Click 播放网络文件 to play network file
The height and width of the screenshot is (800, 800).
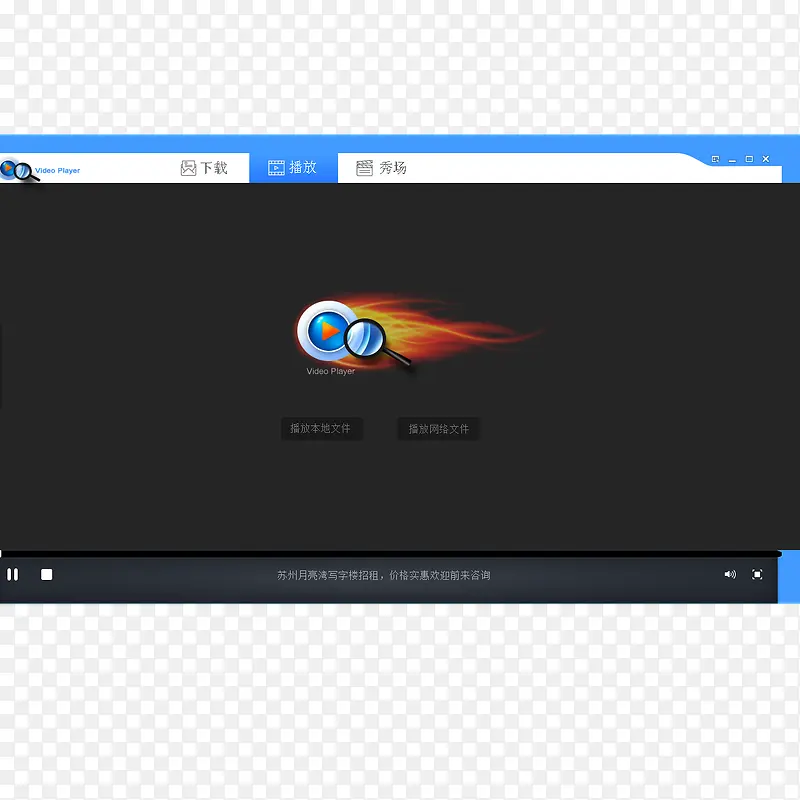[x=438, y=429]
